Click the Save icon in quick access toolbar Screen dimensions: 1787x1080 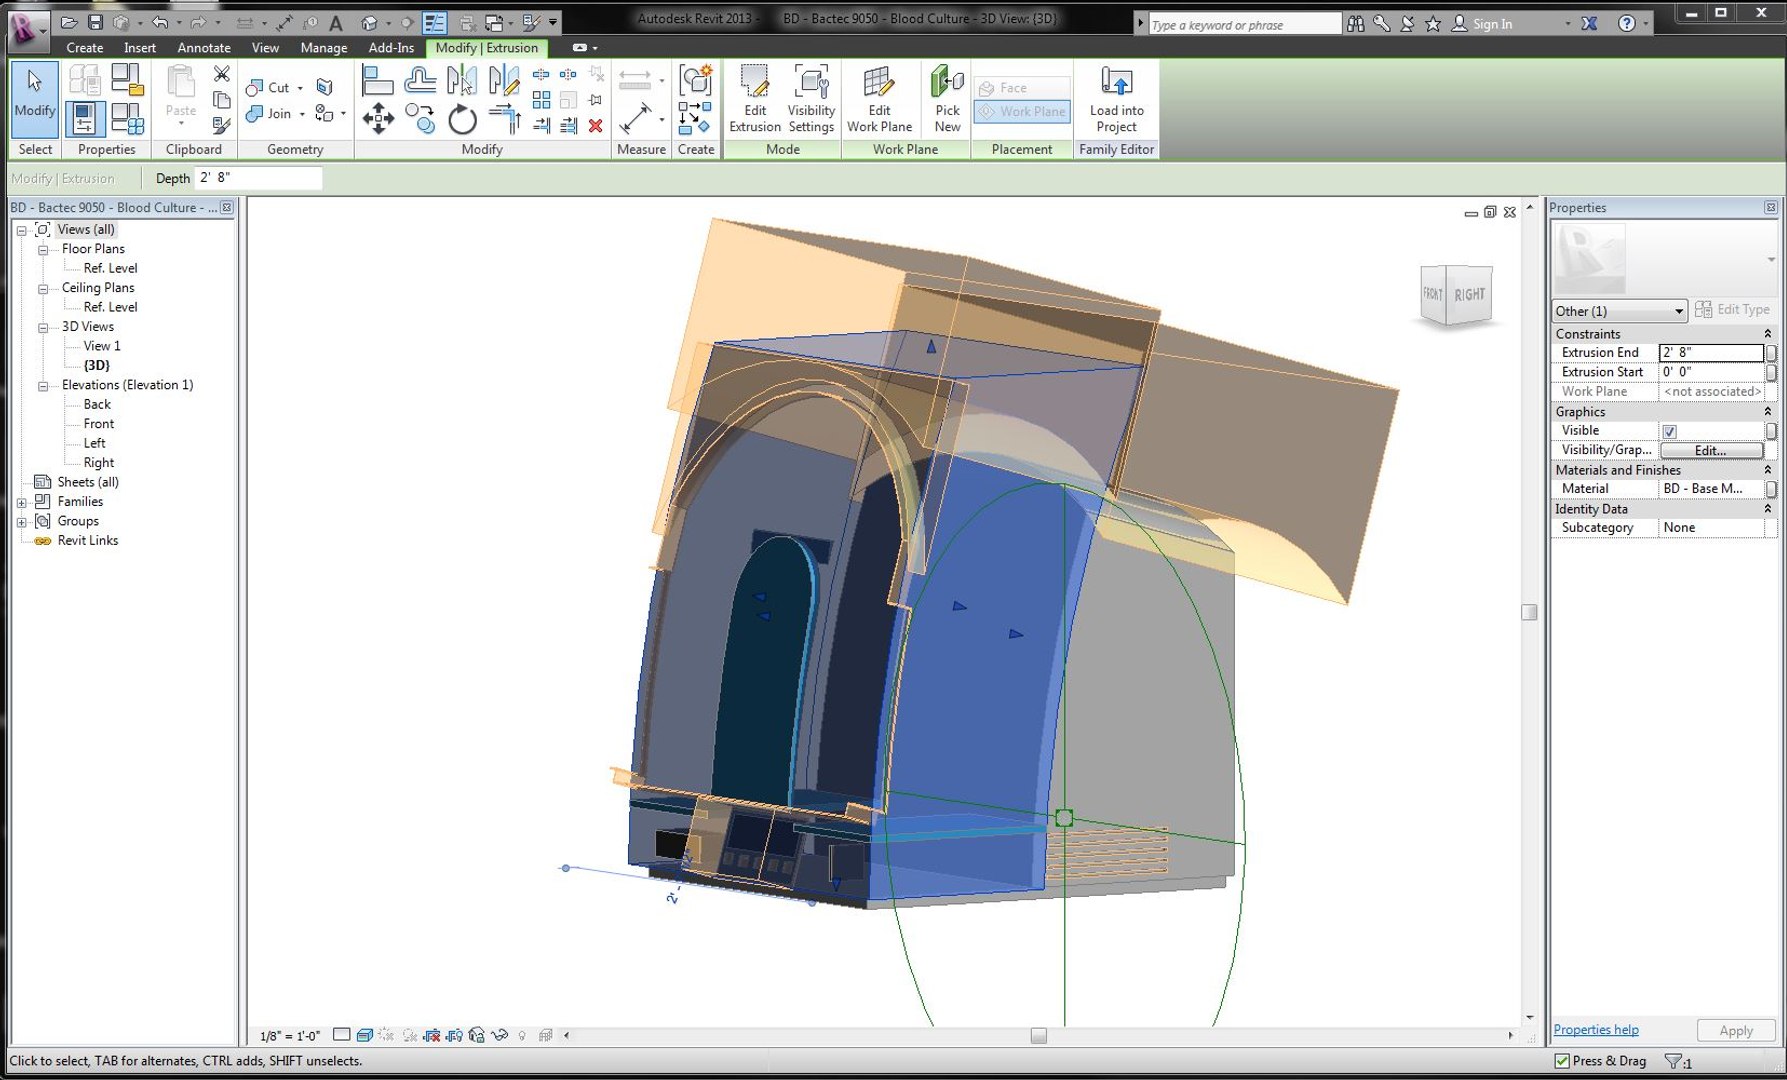[95, 22]
